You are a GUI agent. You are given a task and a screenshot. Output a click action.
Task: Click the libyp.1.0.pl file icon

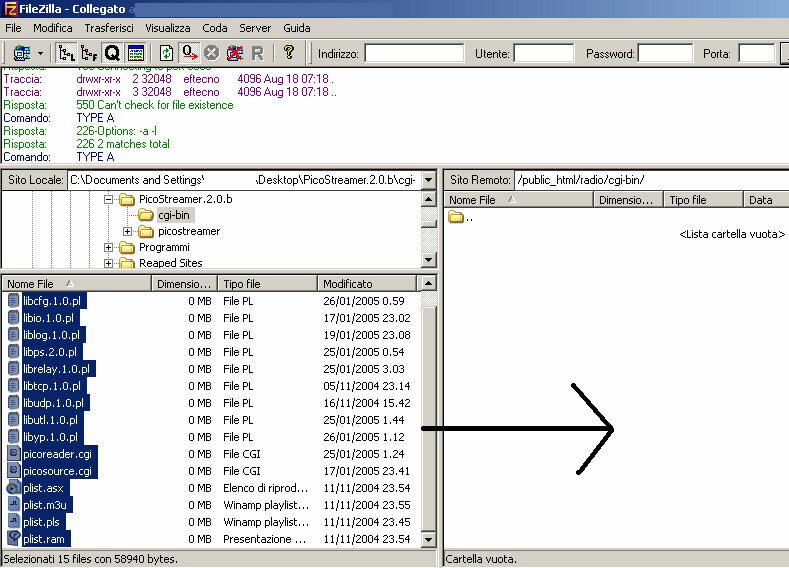pyautogui.click(x=14, y=437)
